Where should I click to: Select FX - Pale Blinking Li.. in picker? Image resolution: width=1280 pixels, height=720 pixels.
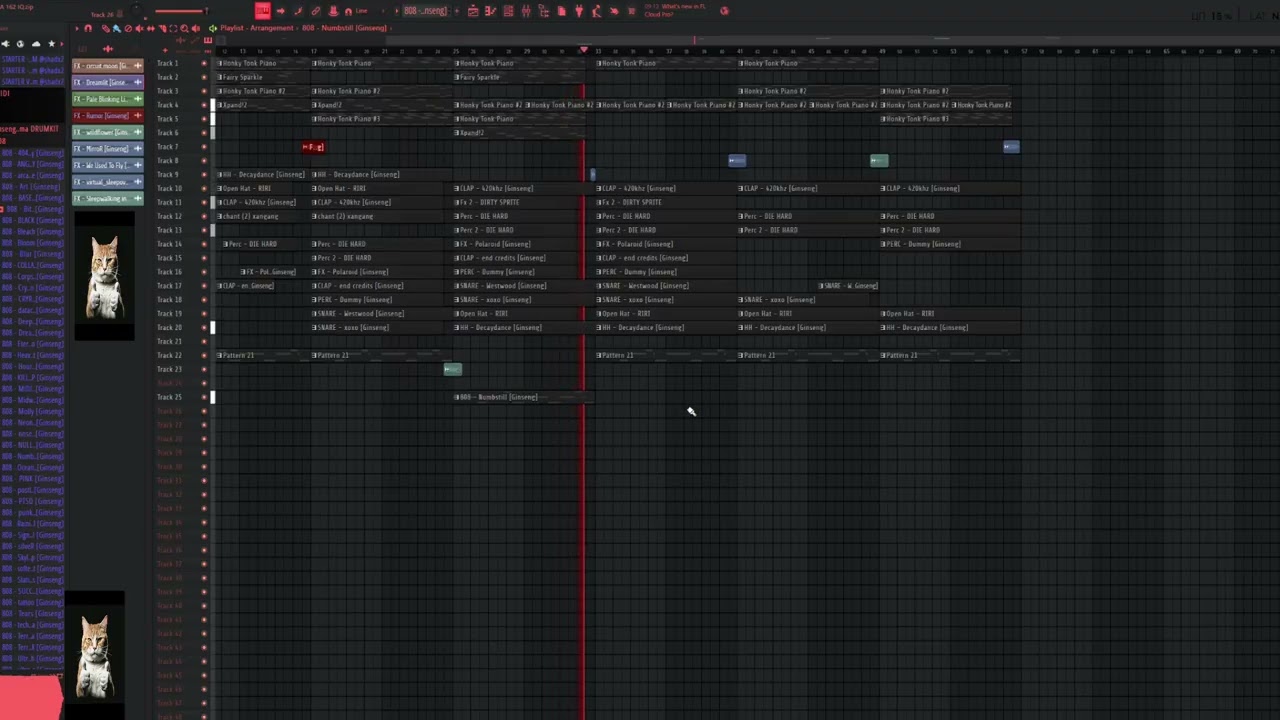pos(108,99)
